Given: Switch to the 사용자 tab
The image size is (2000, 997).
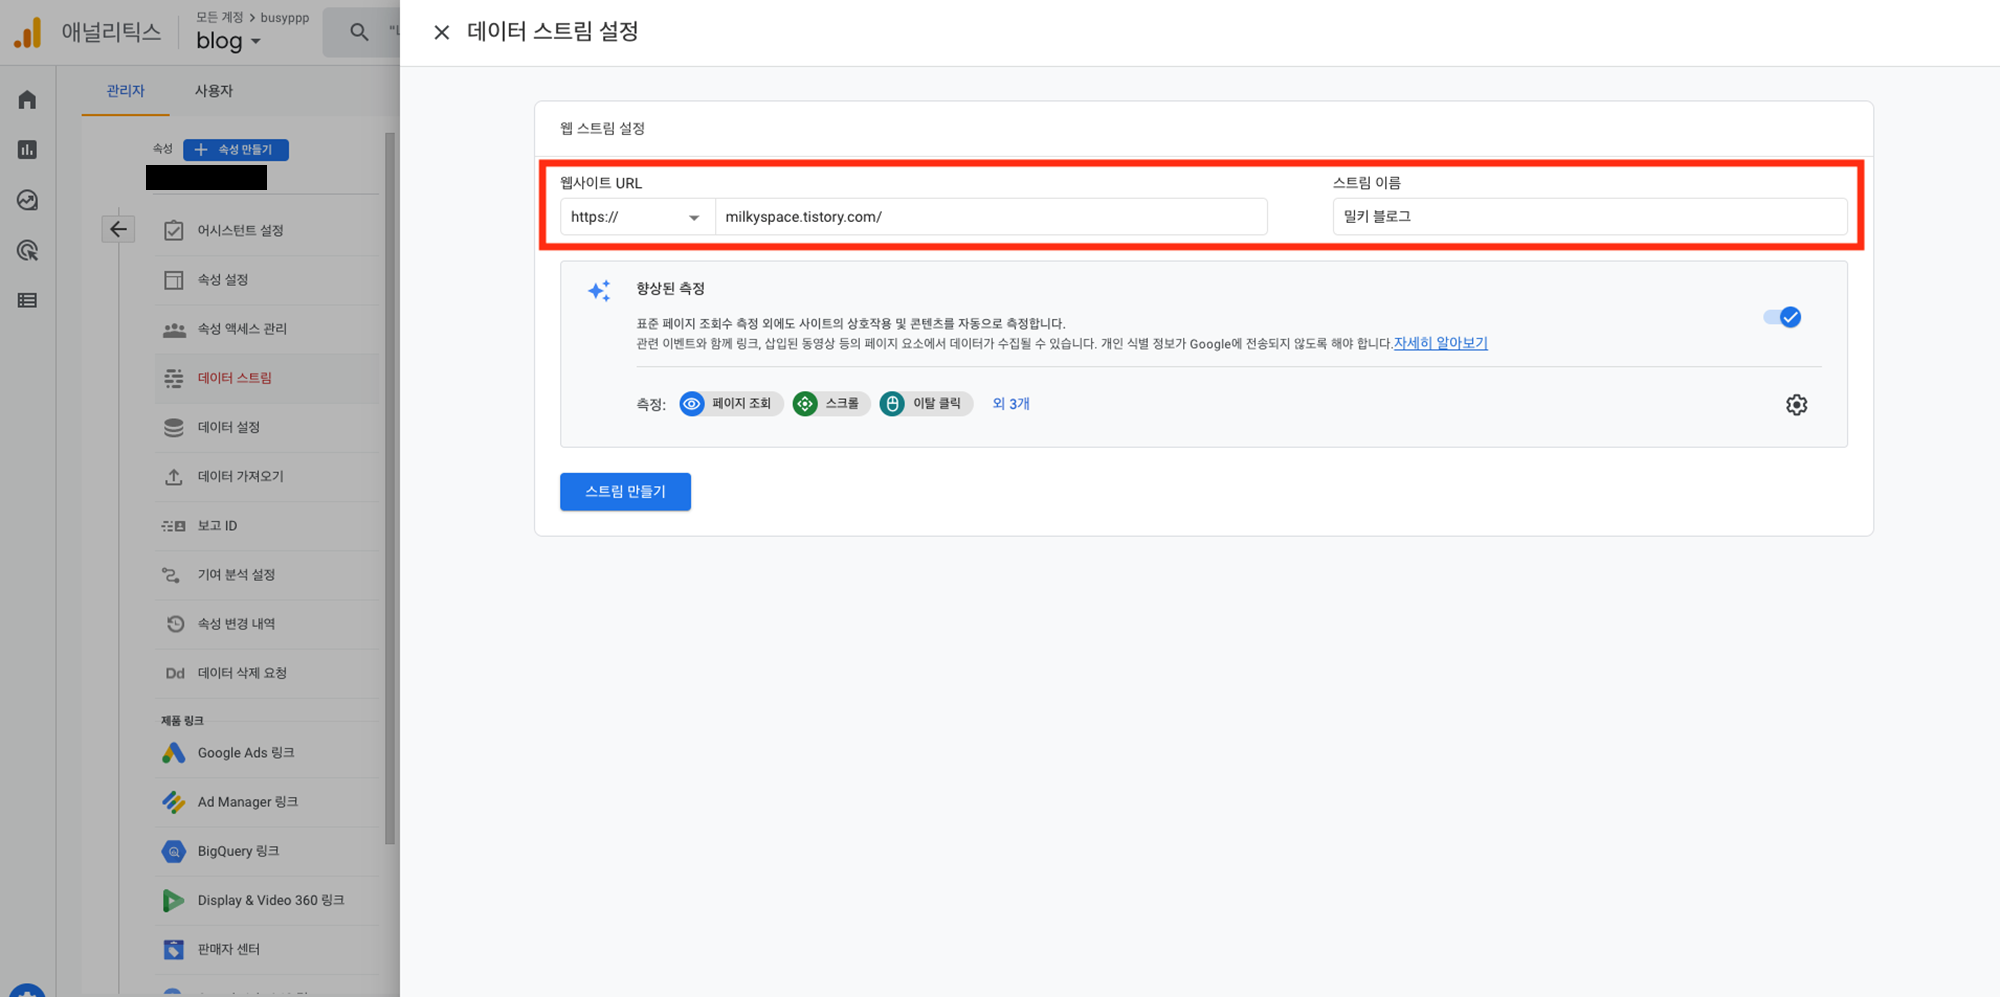Looking at the screenshot, I should [x=213, y=91].
